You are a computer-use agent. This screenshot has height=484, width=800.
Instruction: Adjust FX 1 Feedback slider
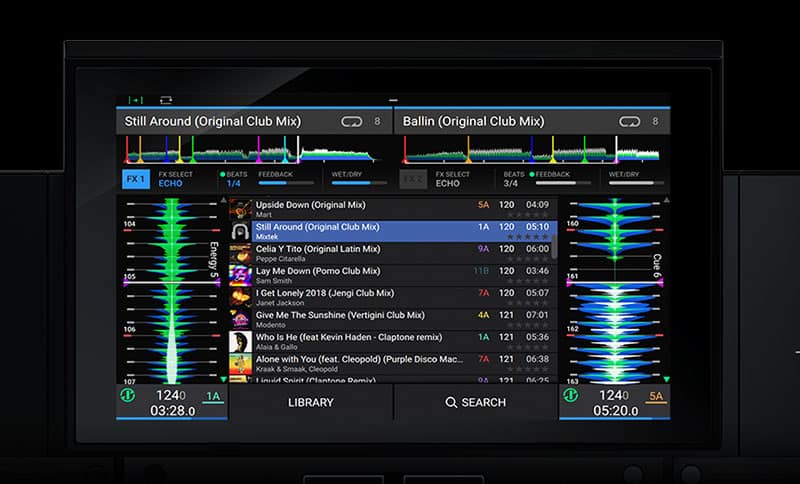point(286,183)
